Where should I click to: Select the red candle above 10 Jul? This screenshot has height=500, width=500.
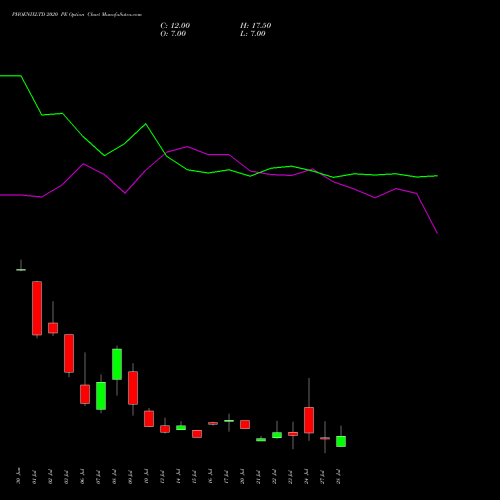pos(149,419)
